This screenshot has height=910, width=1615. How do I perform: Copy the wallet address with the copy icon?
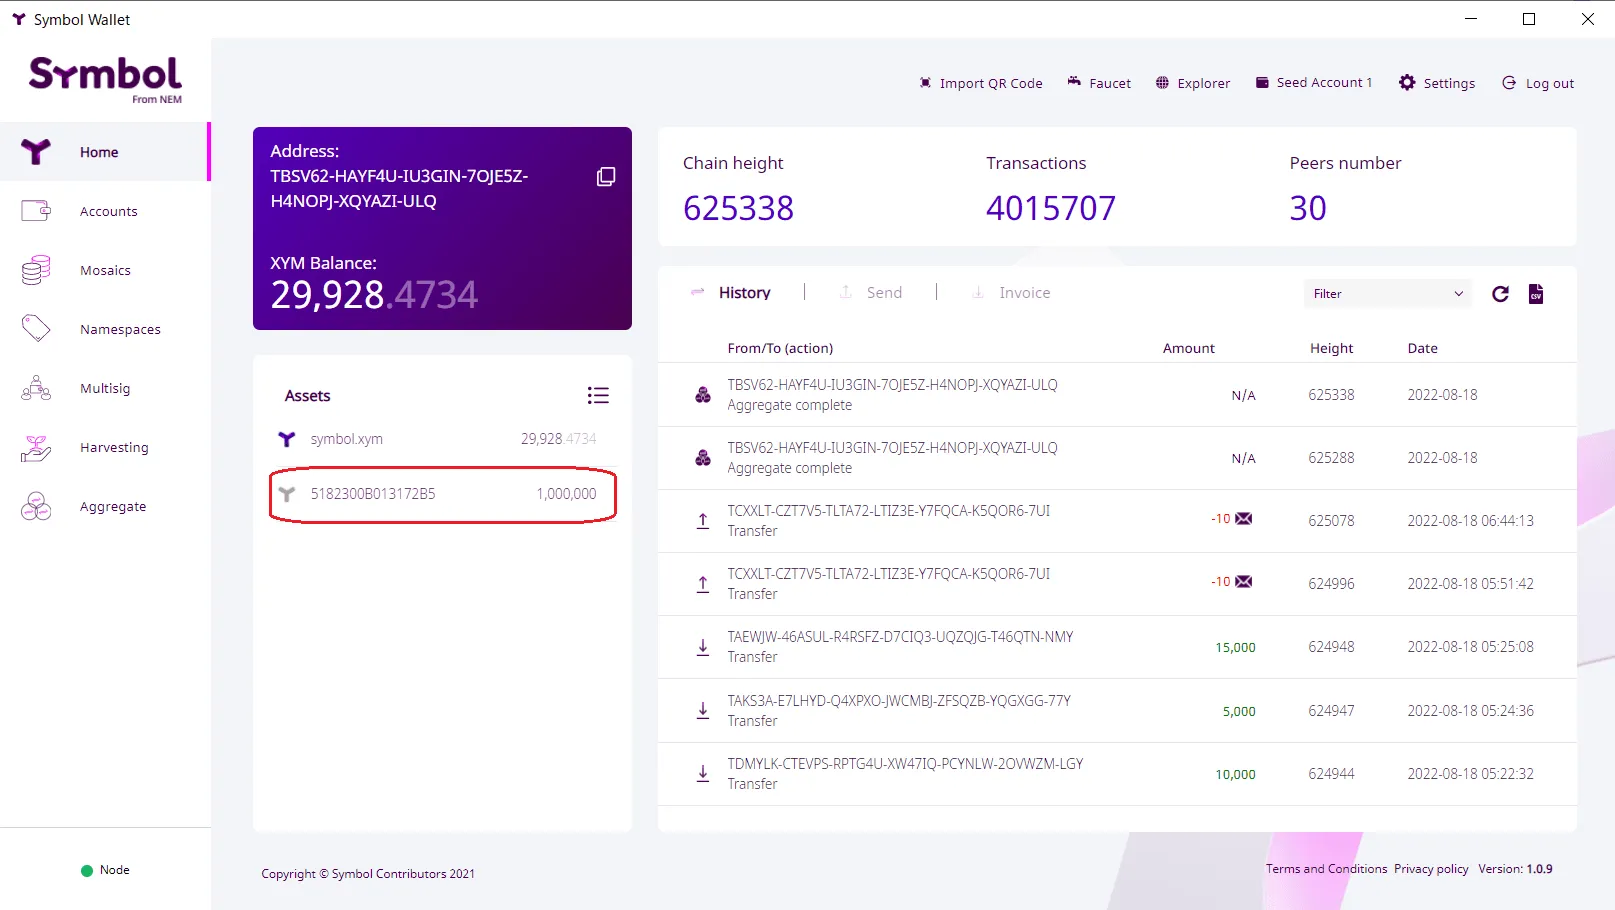pos(605,177)
